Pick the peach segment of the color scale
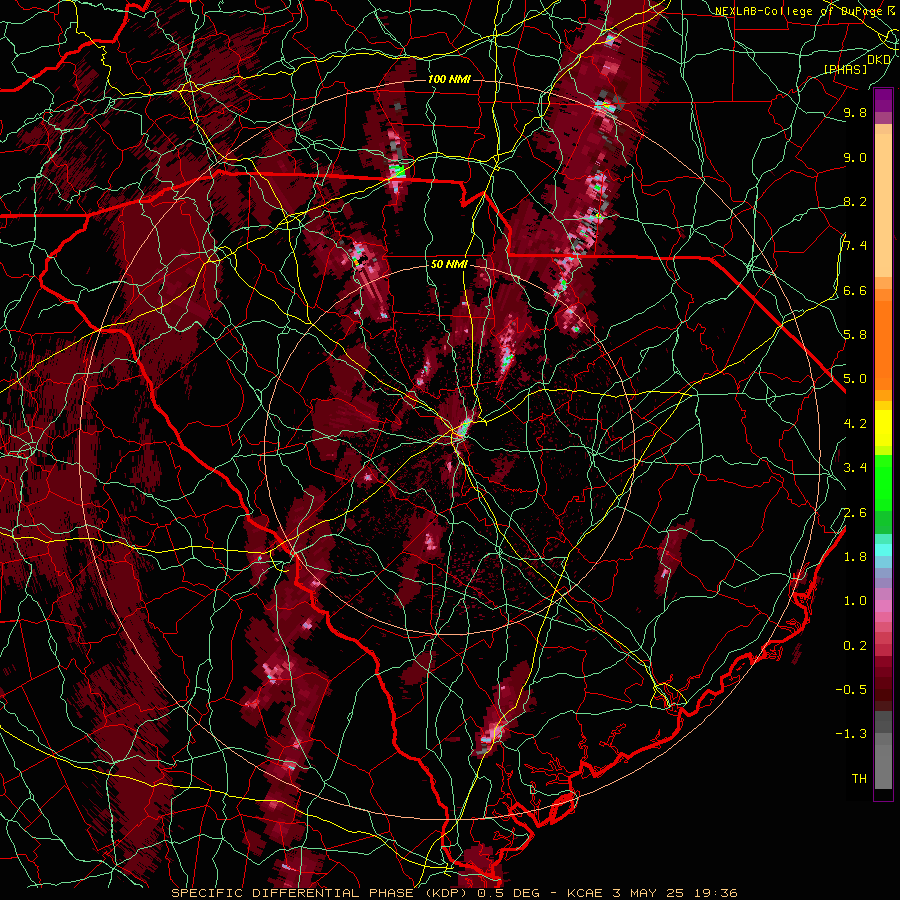The width and height of the screenshot is (900, 900). coord(883,205)
